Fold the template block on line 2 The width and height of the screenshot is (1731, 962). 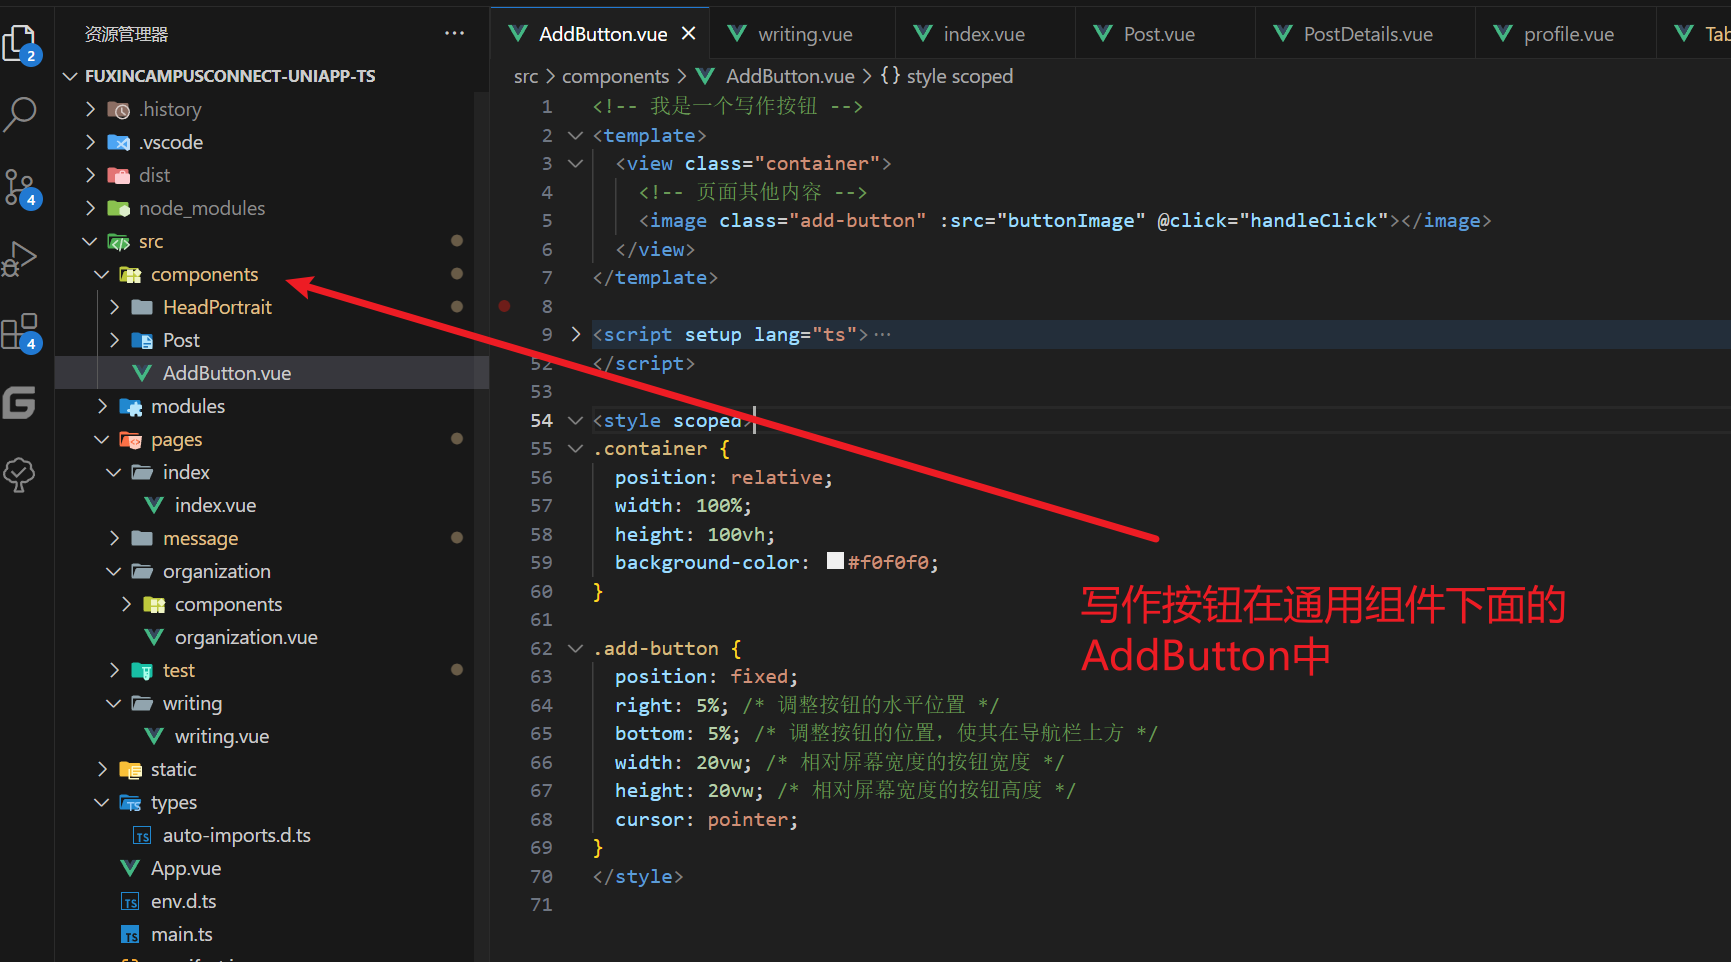pos(575,135)
